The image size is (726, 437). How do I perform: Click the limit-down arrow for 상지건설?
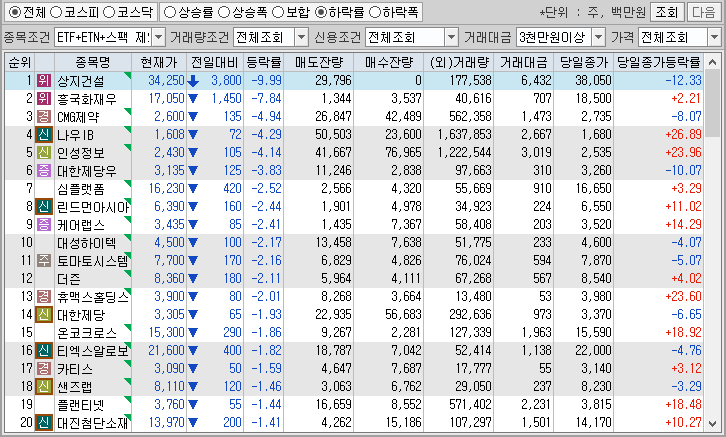coord(193,81)
